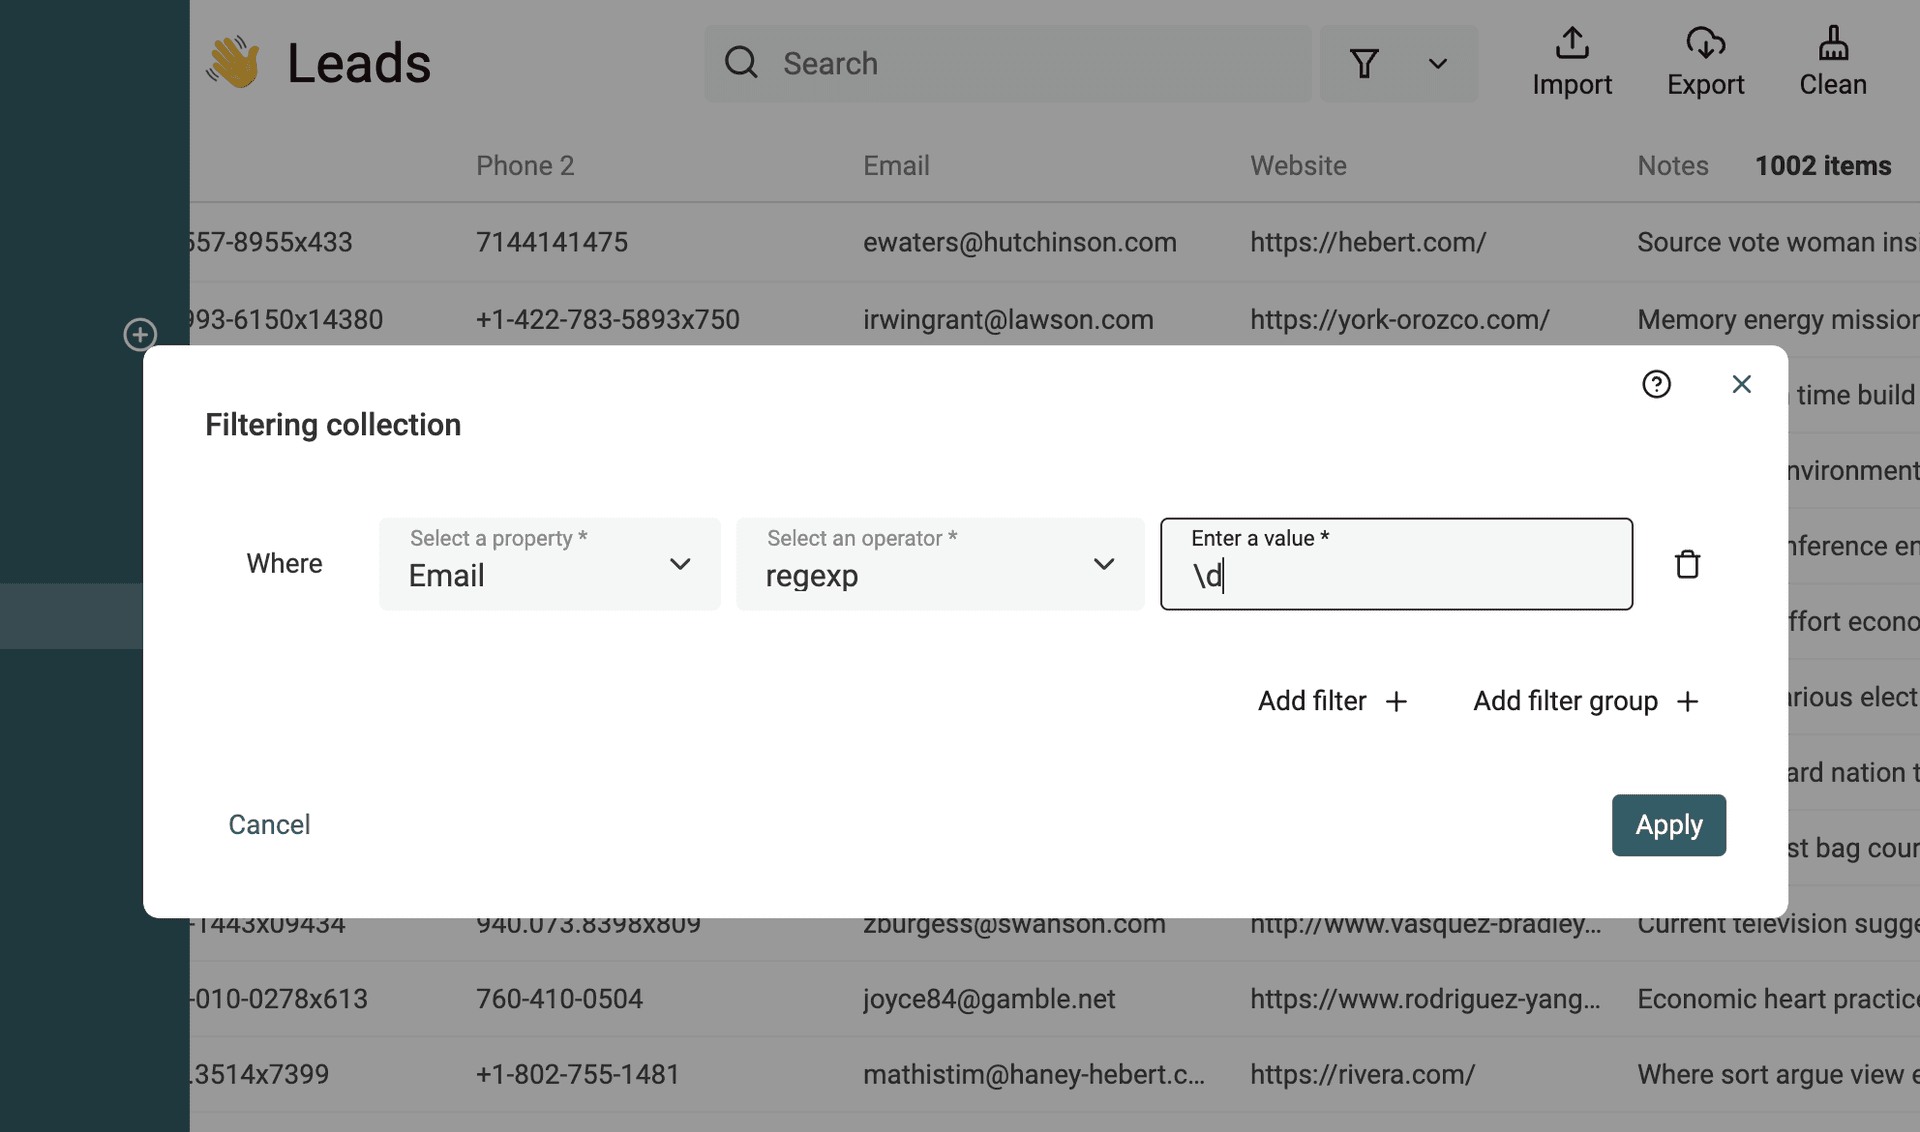Click the Email column header

(896, 166)
